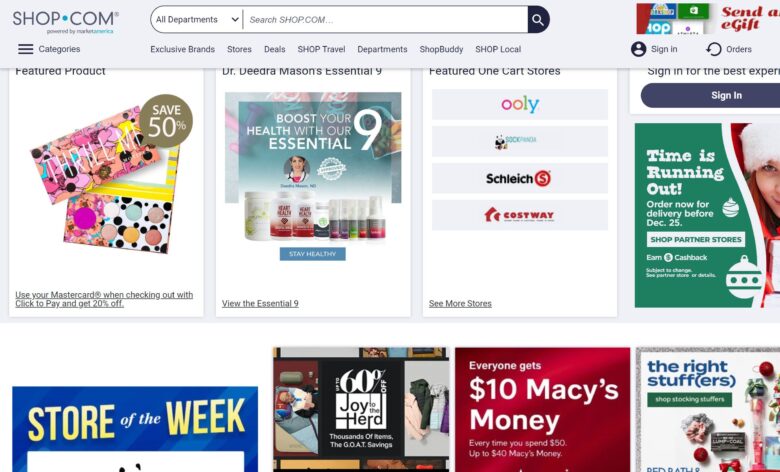Image resolution: width=780 pixels, height=472 pixels.
Task: Click the STAY HEALTHY button on banner
Action: coord(312,254)
